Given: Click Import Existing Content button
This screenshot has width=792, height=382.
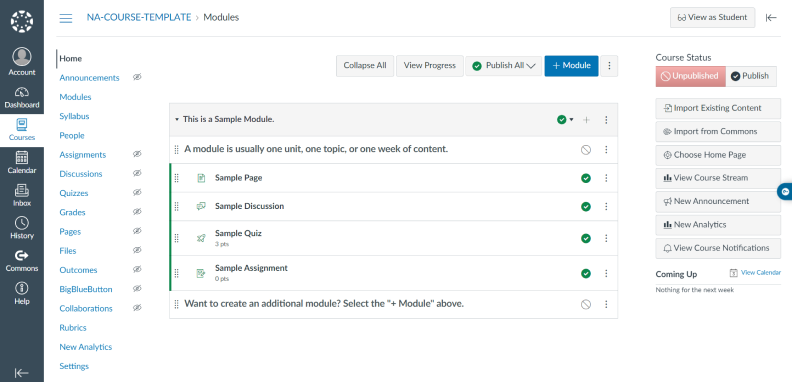Looking at the screenshot, I should pos(718,108).
